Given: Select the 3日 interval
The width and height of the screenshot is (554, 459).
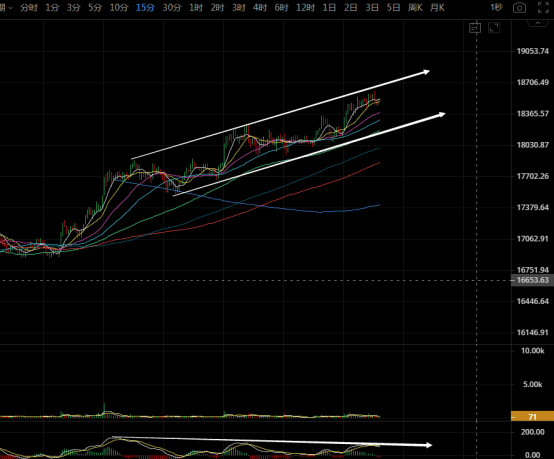Looking at the screenshot, I should (372, 7).
